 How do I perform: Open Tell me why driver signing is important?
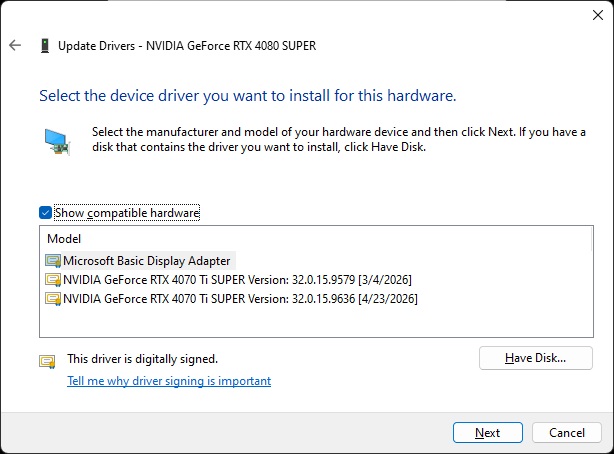[x=169, y=381]
